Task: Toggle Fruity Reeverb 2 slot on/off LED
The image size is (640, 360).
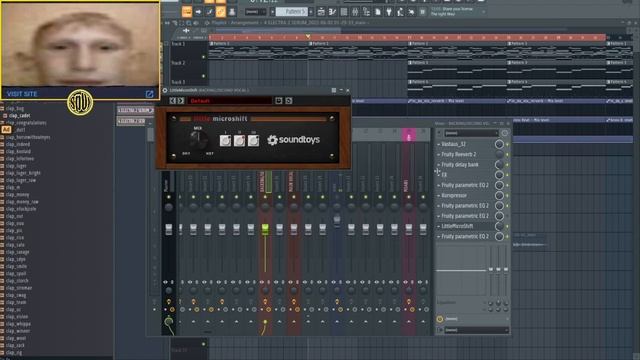Action: [507, 155]
